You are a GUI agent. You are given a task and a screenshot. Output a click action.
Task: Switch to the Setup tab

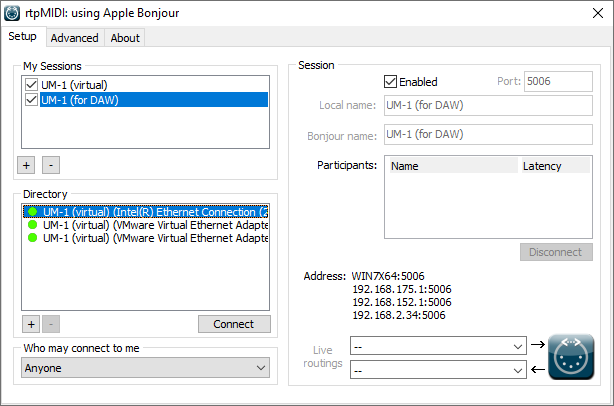pyautogui.click(x=23, y=36)
